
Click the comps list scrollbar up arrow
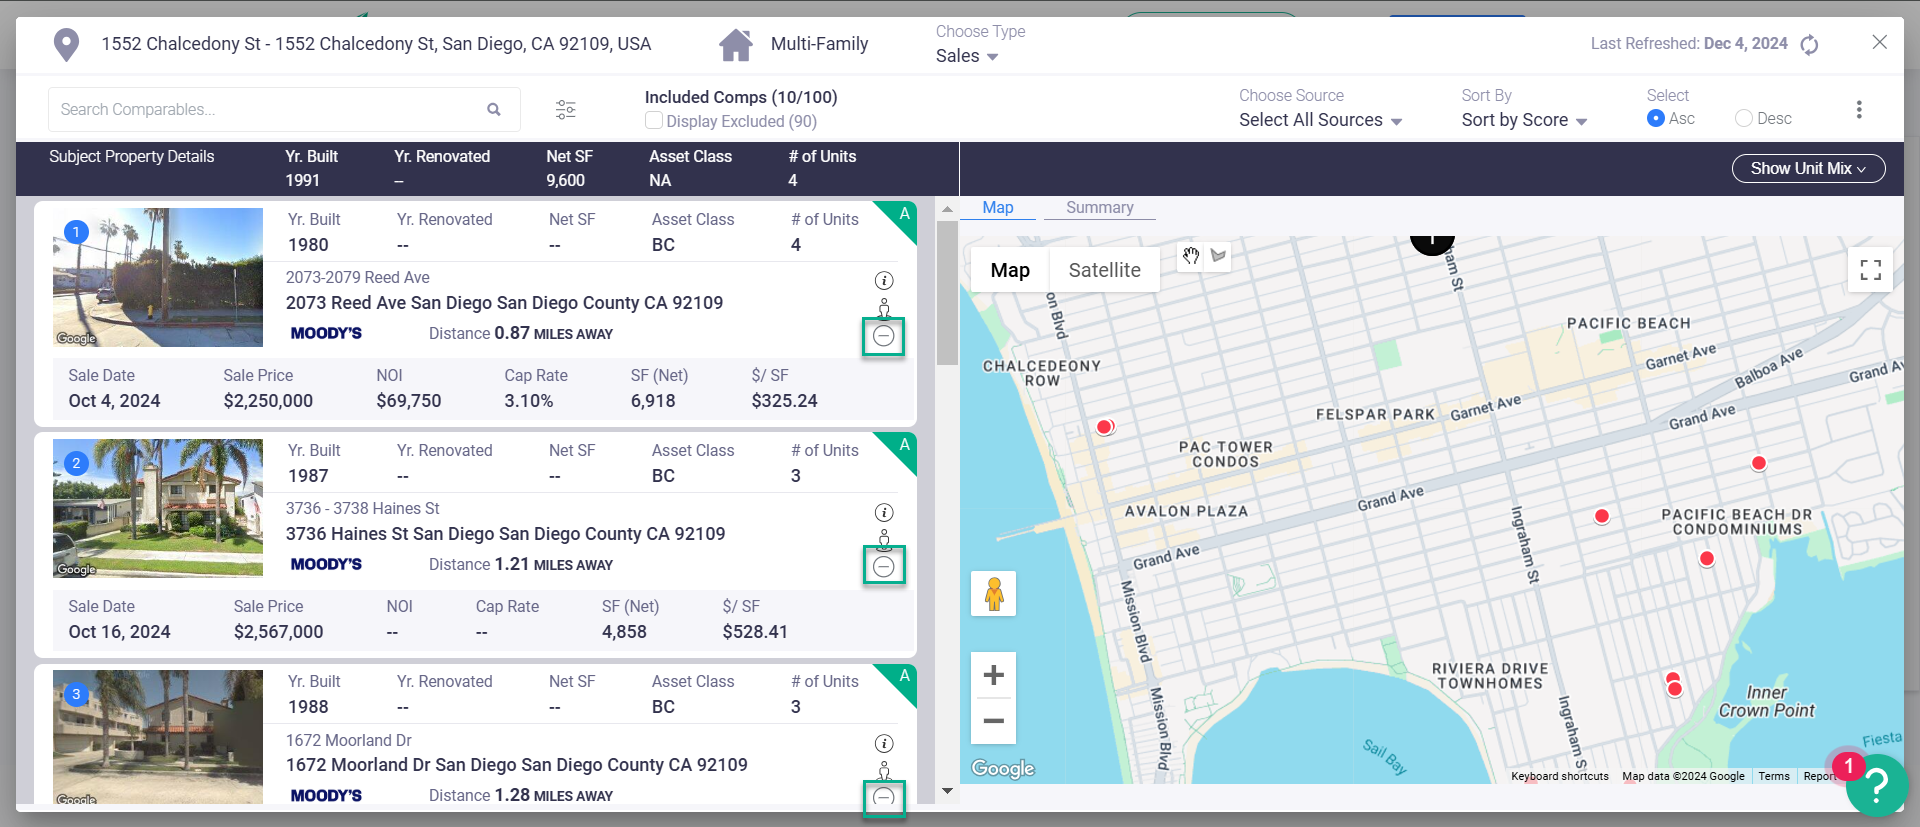tap(947, 210)
